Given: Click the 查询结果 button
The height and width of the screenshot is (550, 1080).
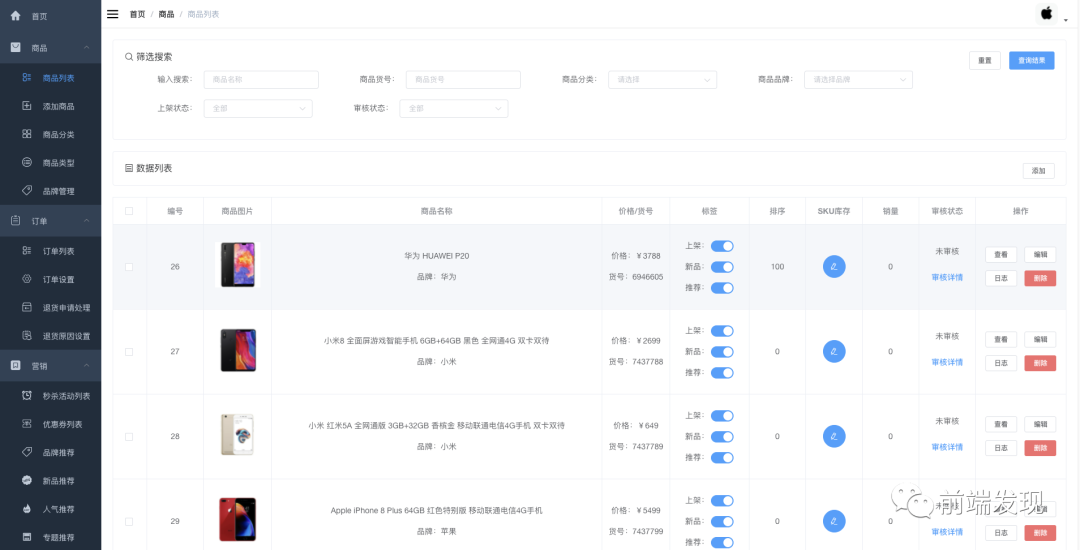Looking at the screenshot, I should (x=1031, y=61).
